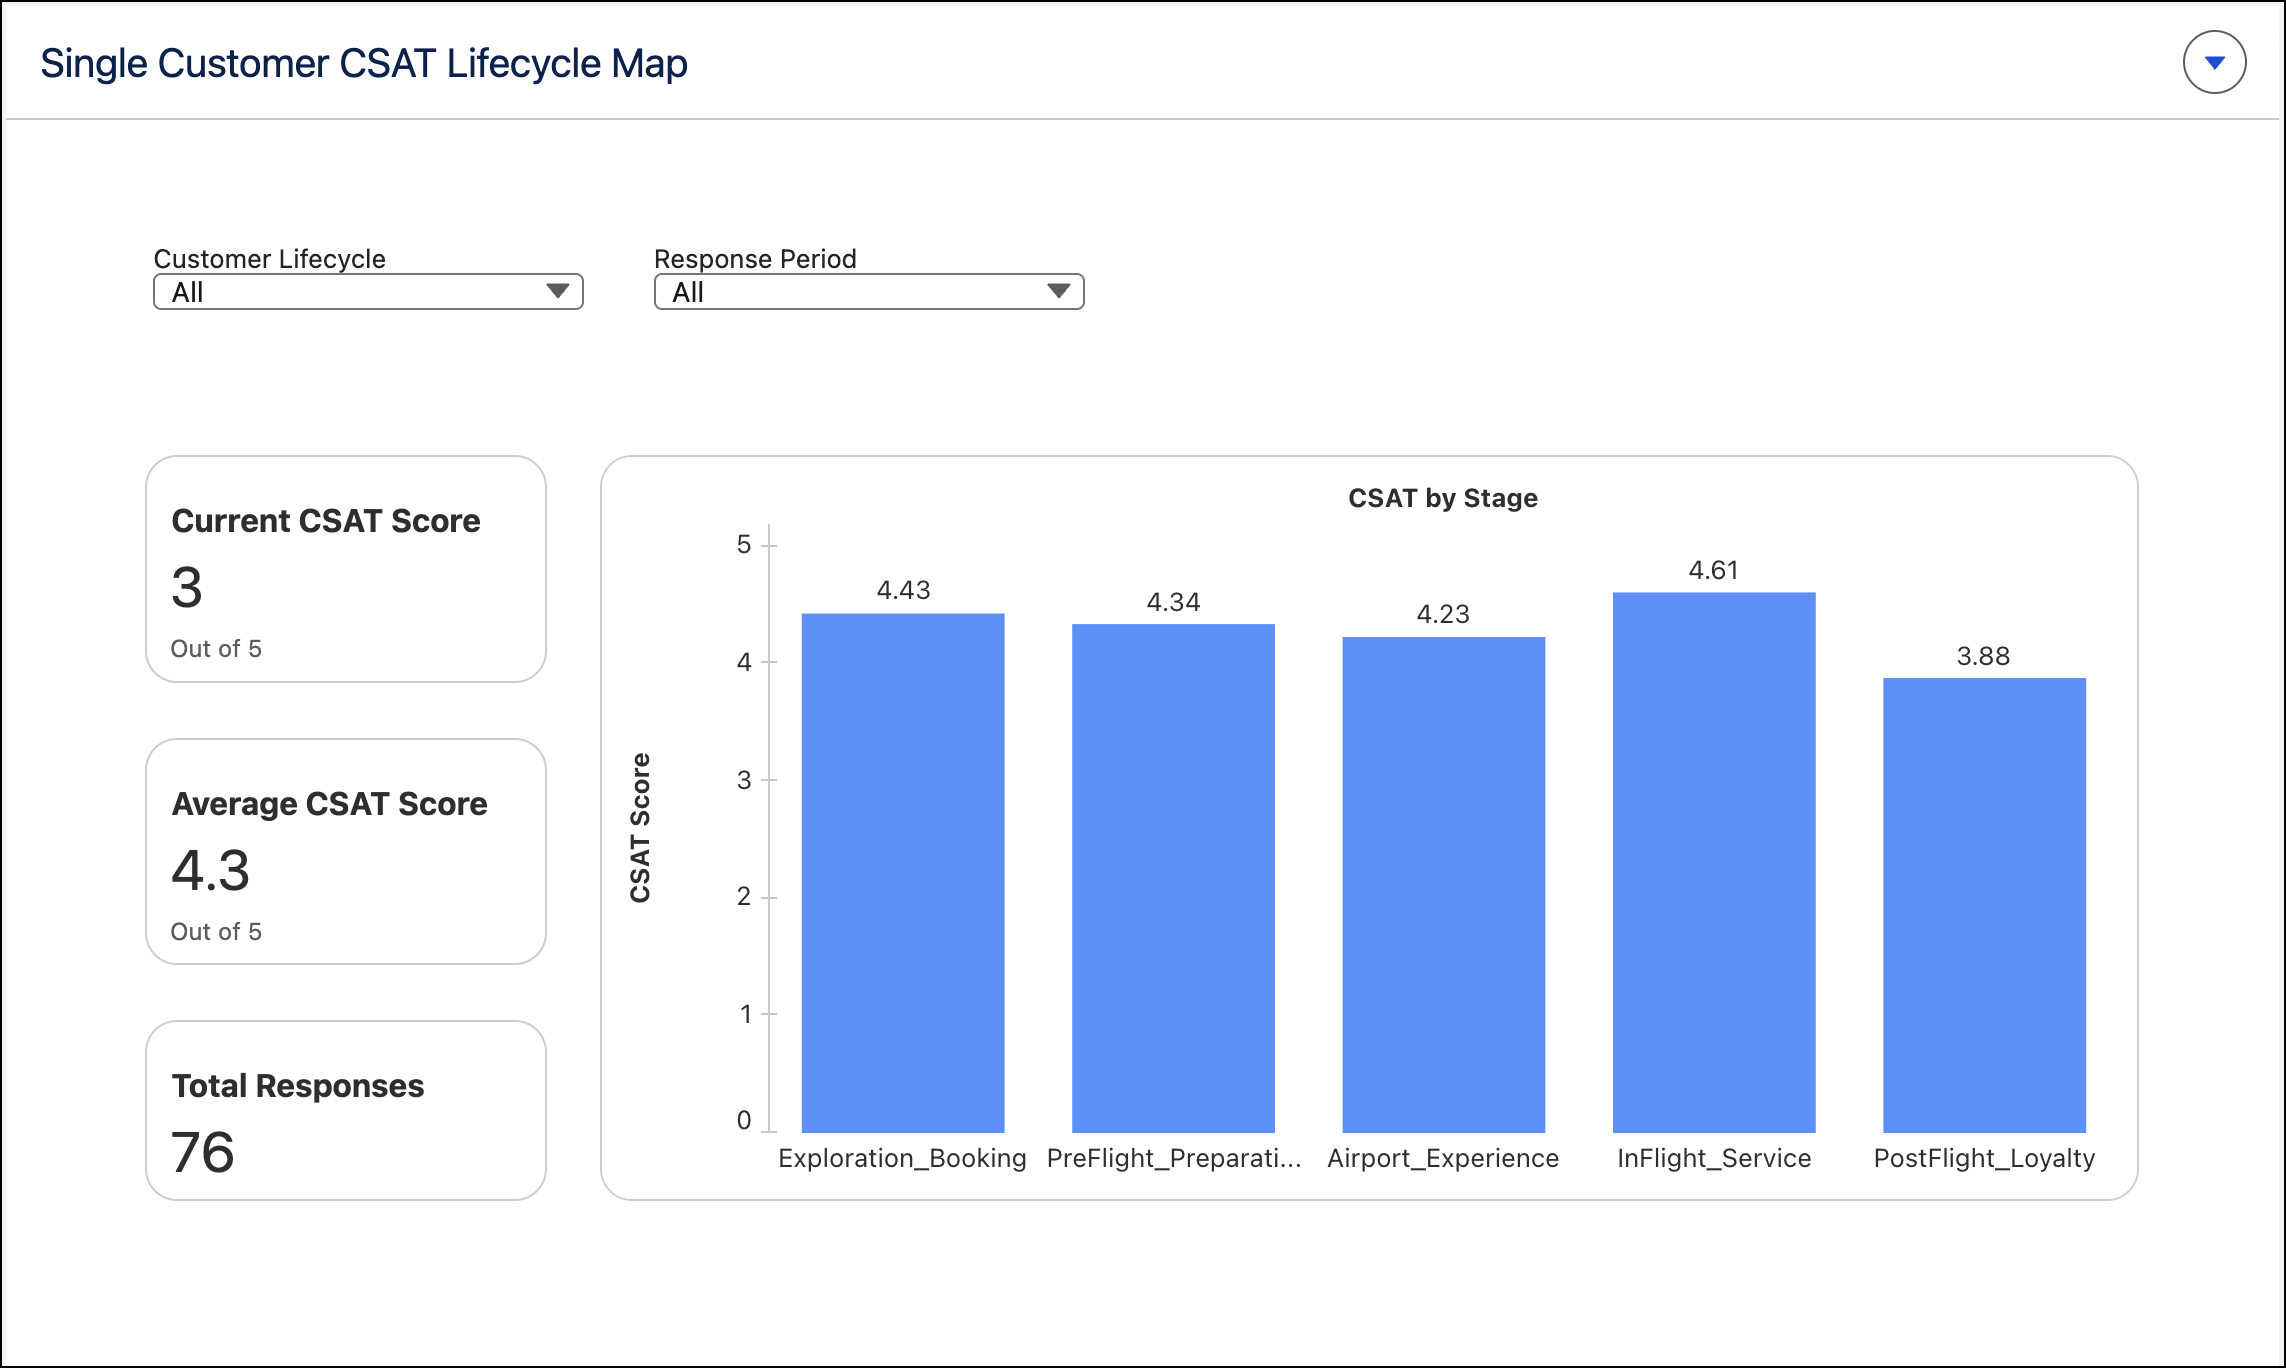Image resolution: width=2286 pixels, height=1368 pixels.
Task: Click the Average CSAT Score heading
Action: pyautogui.click(x=329, y=804)
